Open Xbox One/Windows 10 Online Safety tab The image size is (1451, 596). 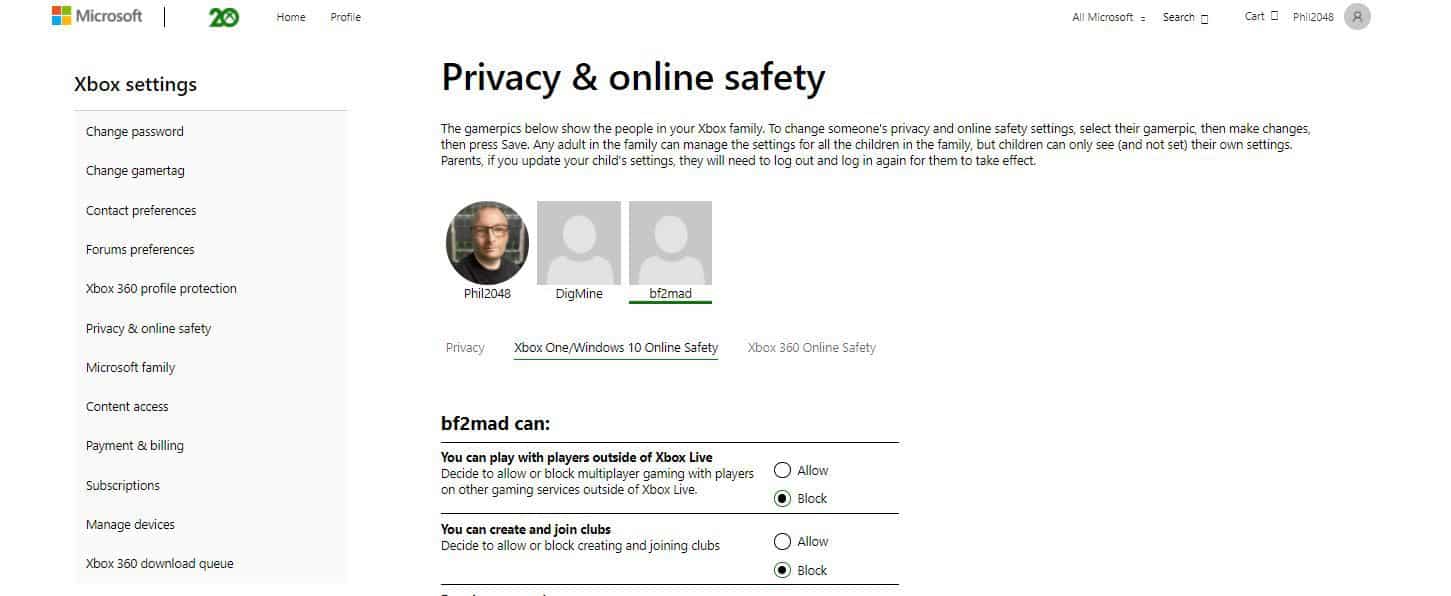click(x=616, y=348)
